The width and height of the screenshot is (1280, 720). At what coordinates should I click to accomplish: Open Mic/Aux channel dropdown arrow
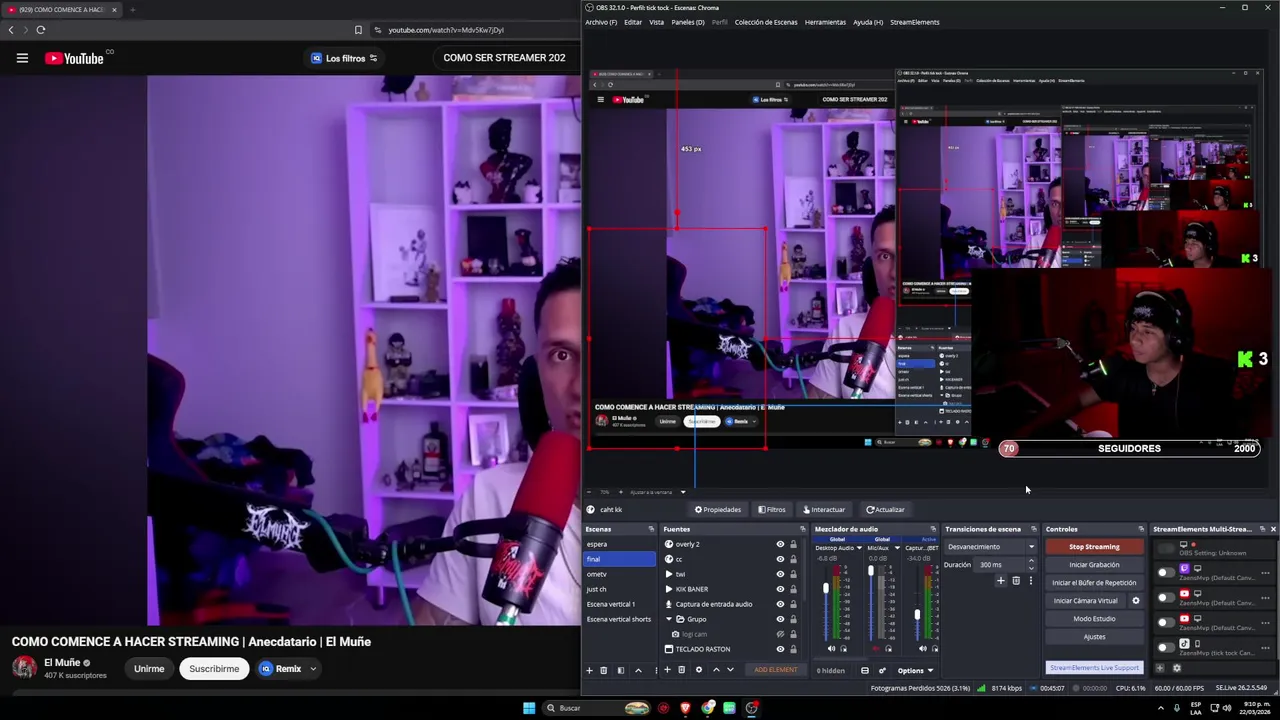[897, 548]
